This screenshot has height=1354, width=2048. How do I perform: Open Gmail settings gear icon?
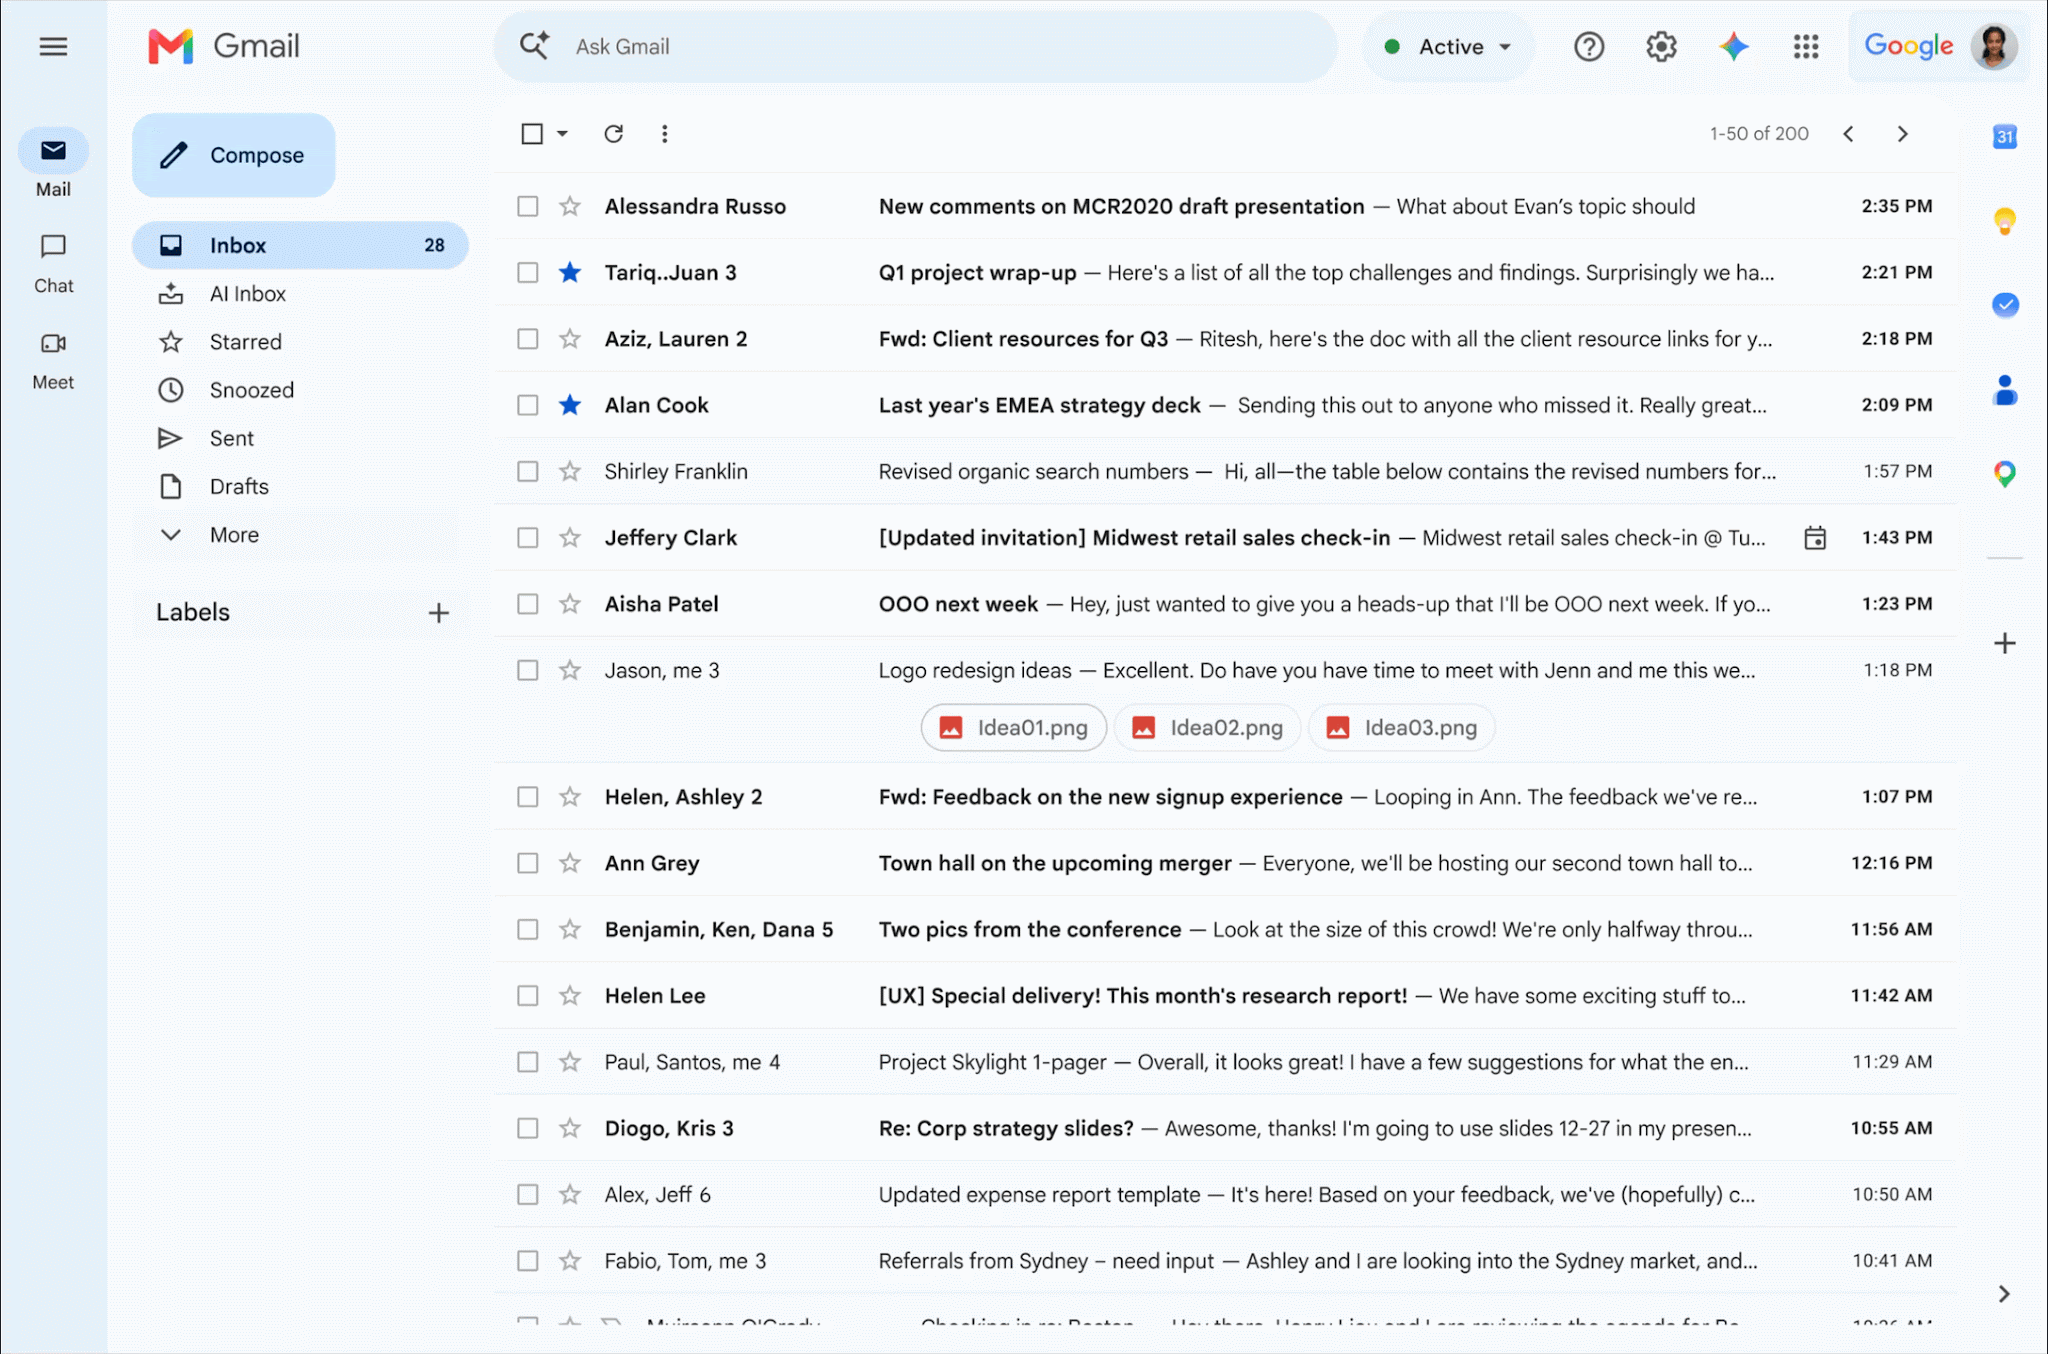click(1661, 46)
